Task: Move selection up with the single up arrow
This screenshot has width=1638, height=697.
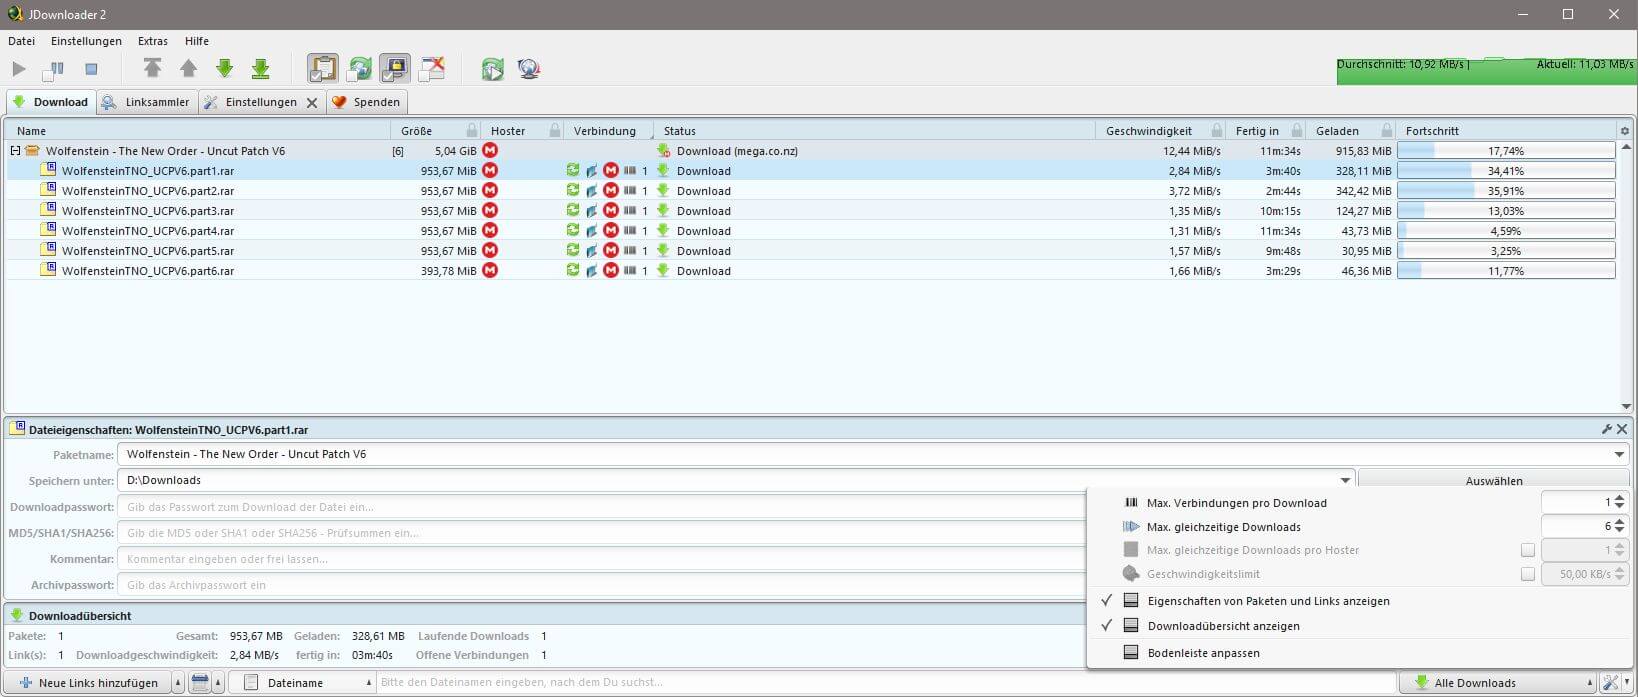Action: [188, 68]
